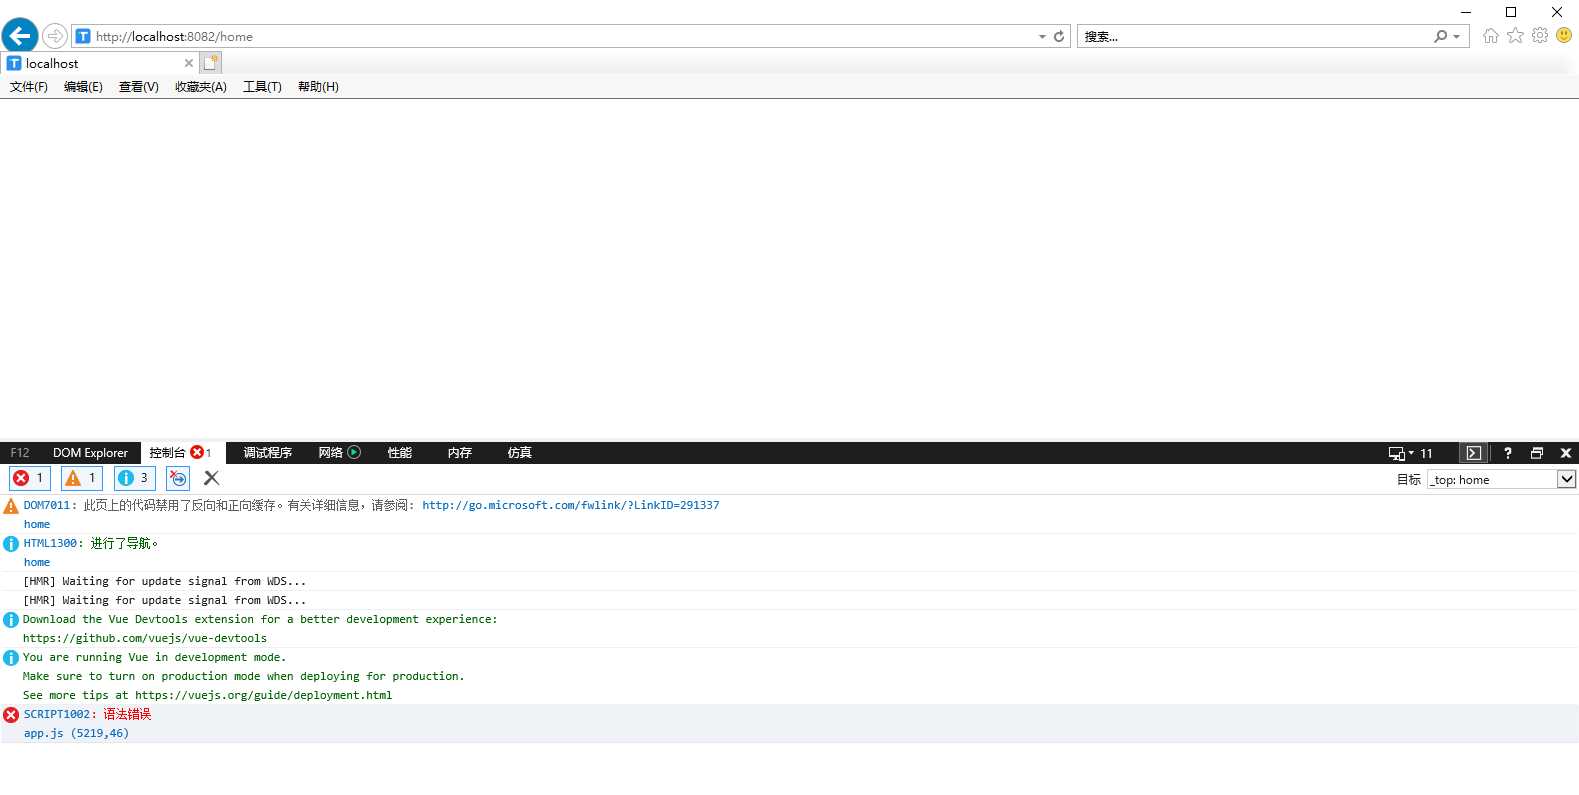Image resolution: width=1579 pixels, height=795 pixels.
Task: Select the 'running Vue in development mode' message
Action: [154, 657]
